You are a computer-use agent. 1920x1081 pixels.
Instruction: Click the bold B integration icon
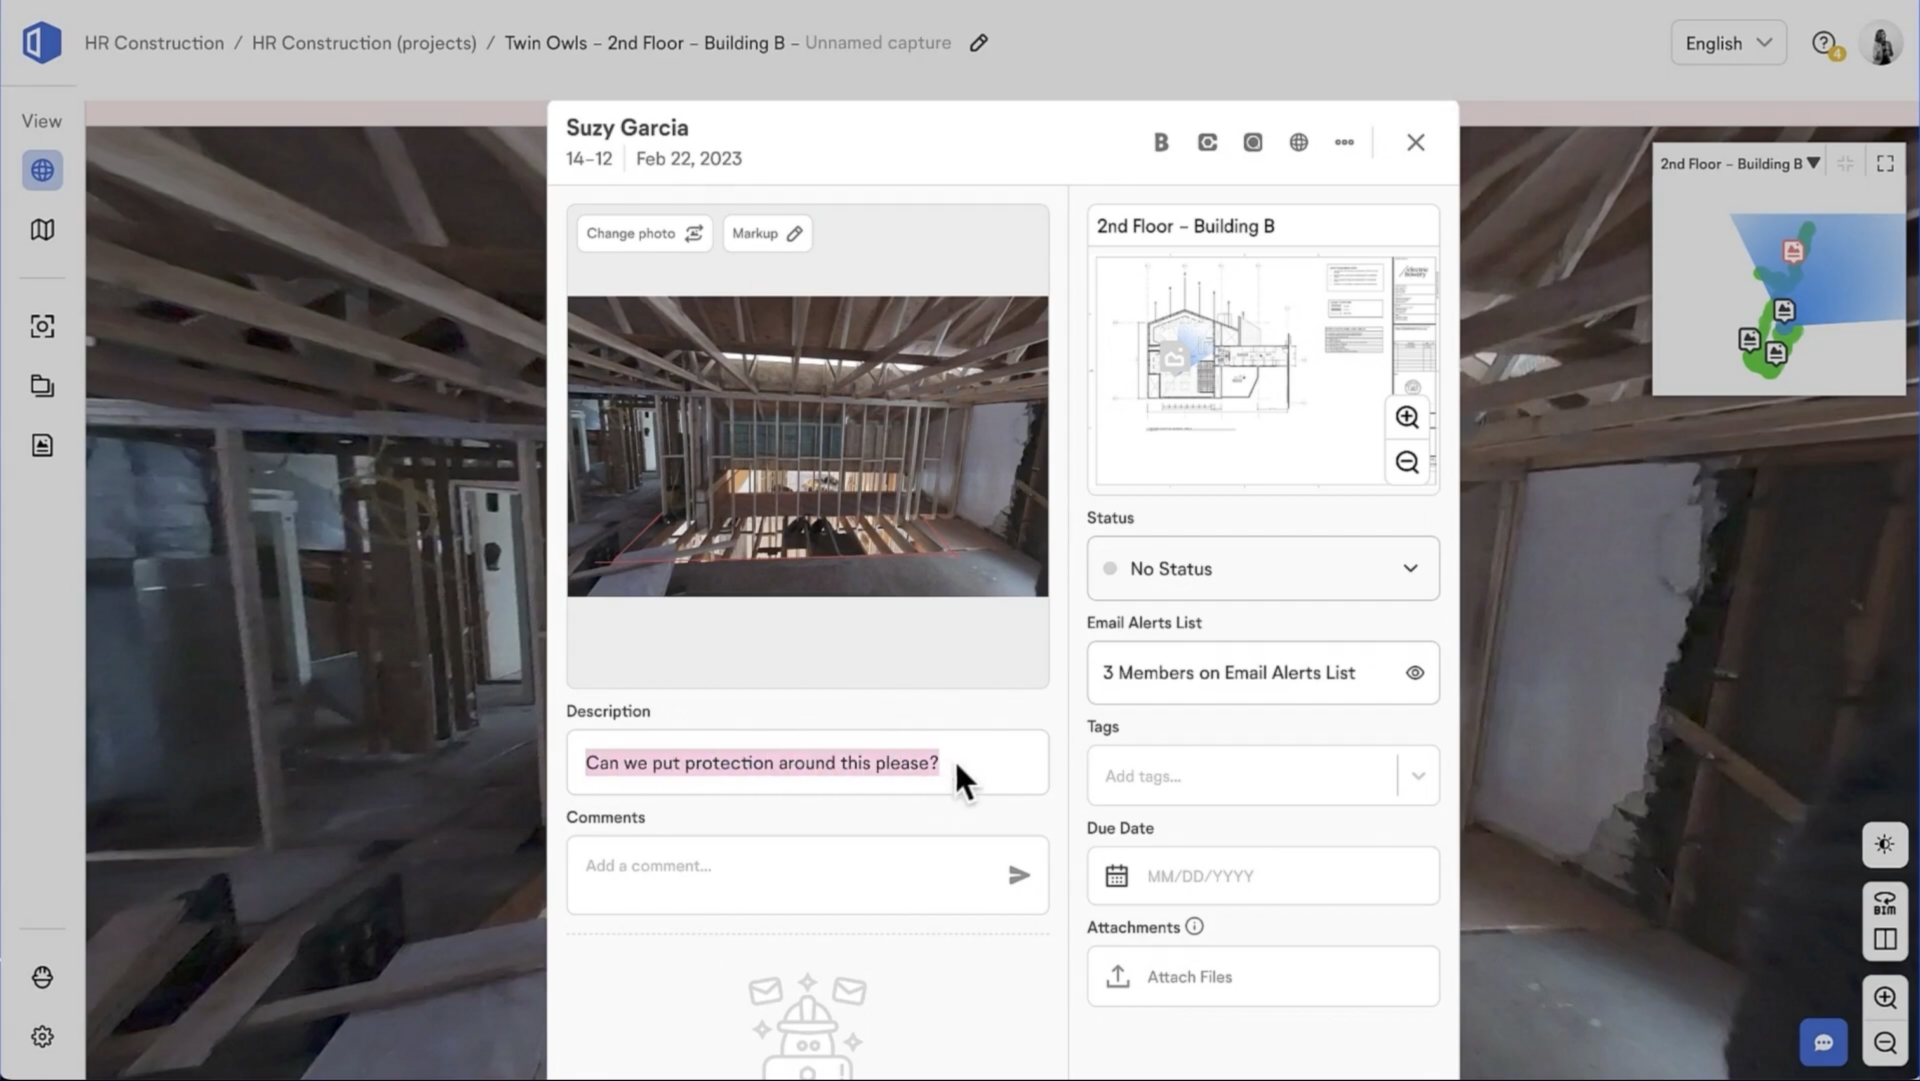click(x=1161, y=142)
